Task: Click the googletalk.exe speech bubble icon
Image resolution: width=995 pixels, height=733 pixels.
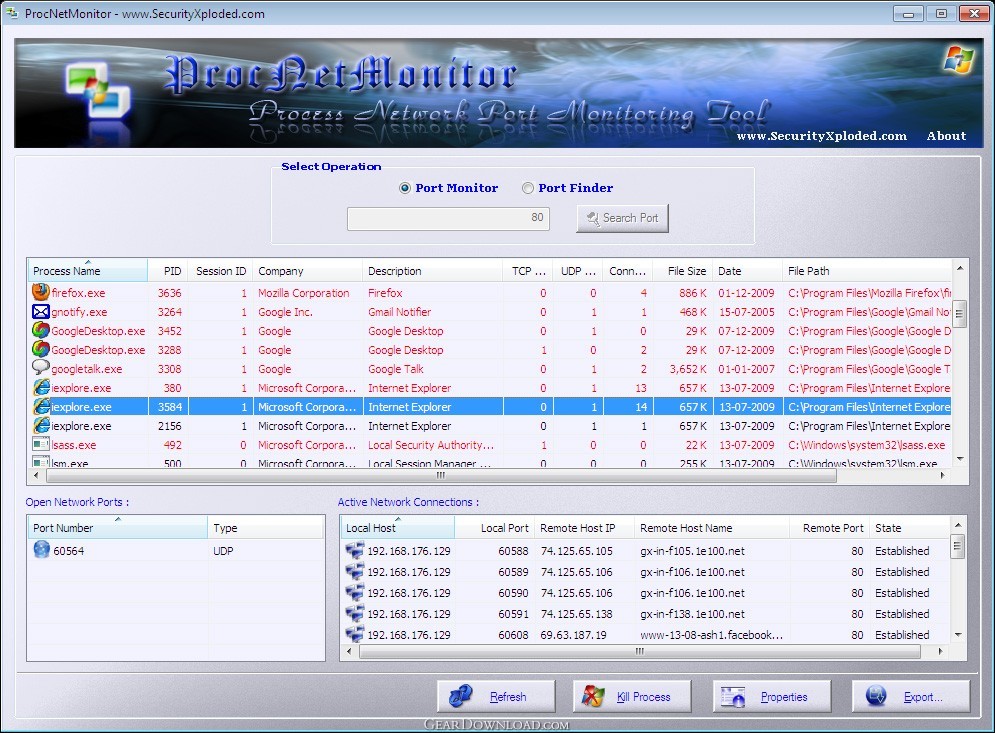Action: click(41, 368)
